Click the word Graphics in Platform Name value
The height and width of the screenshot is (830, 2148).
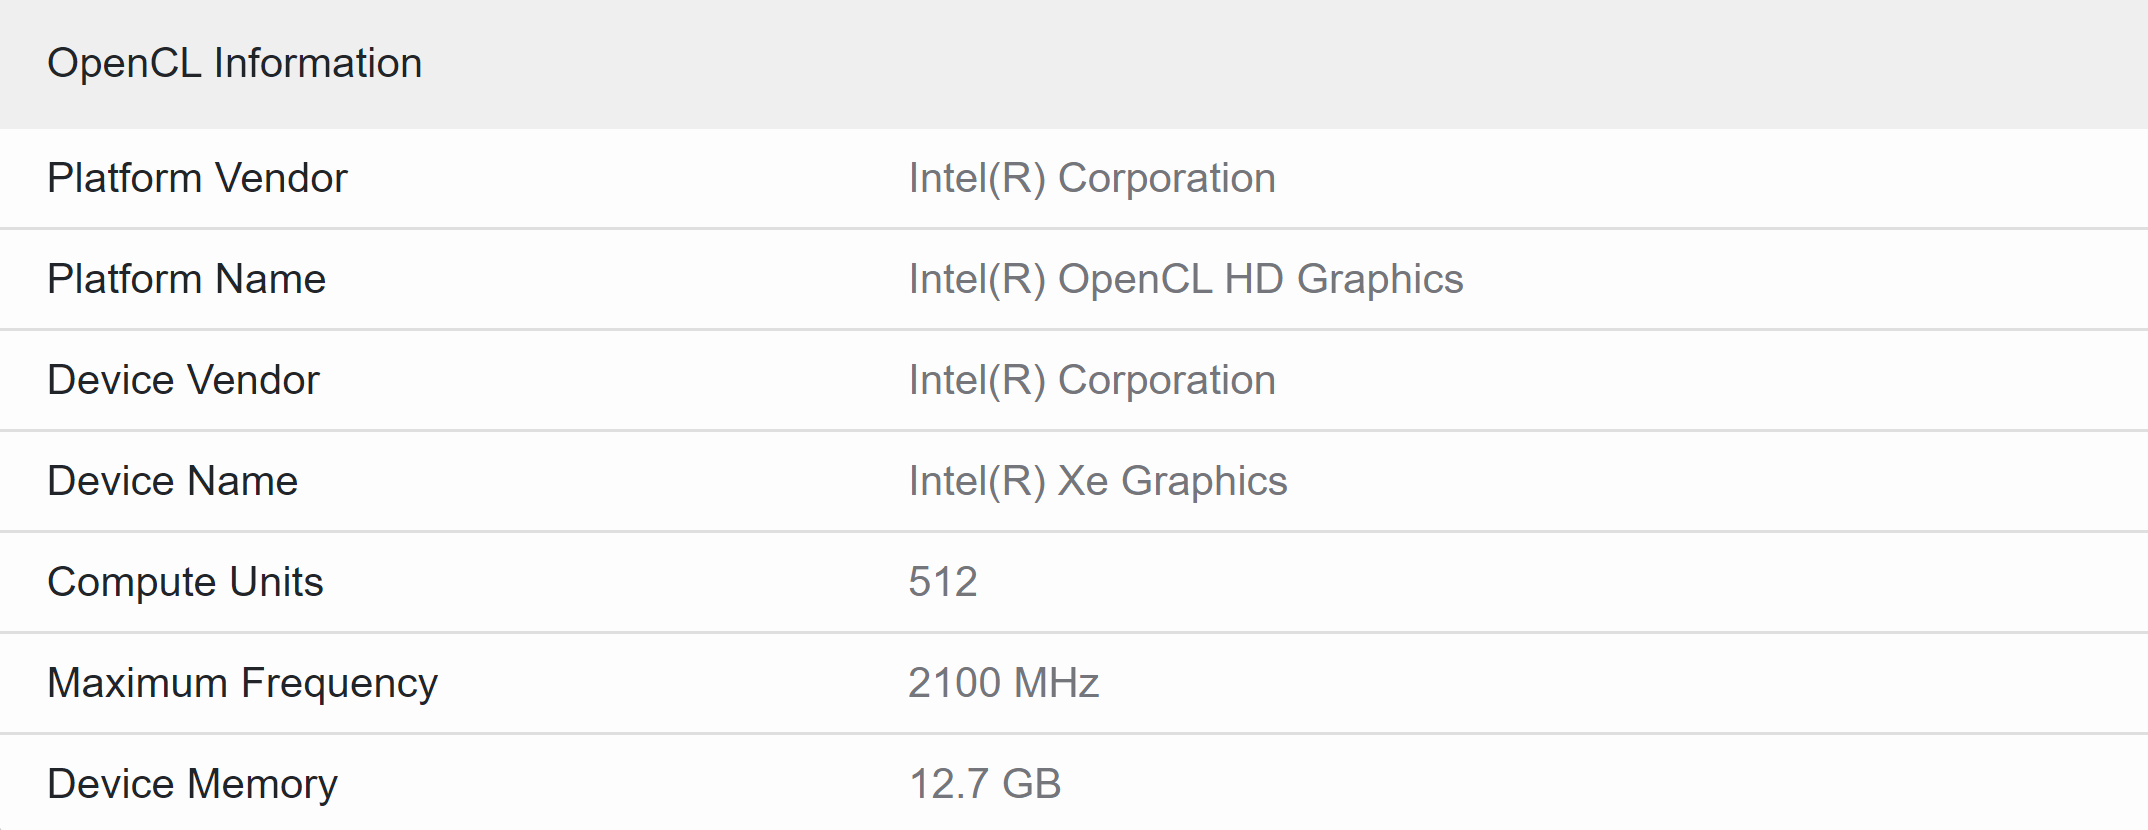click(1380, 281)
